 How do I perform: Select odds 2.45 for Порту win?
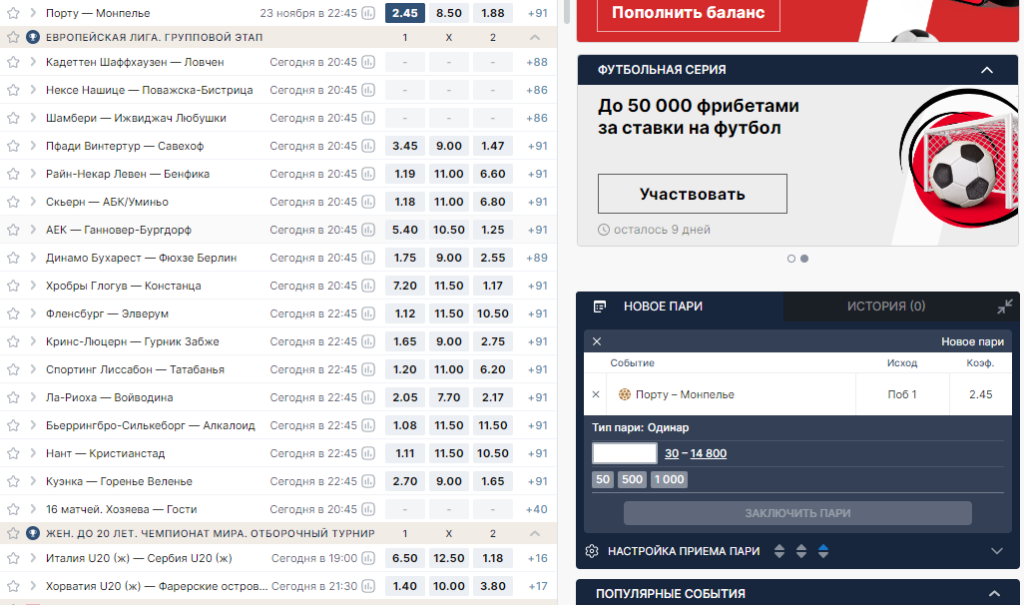pyautogui.click(x=405, y=13)
